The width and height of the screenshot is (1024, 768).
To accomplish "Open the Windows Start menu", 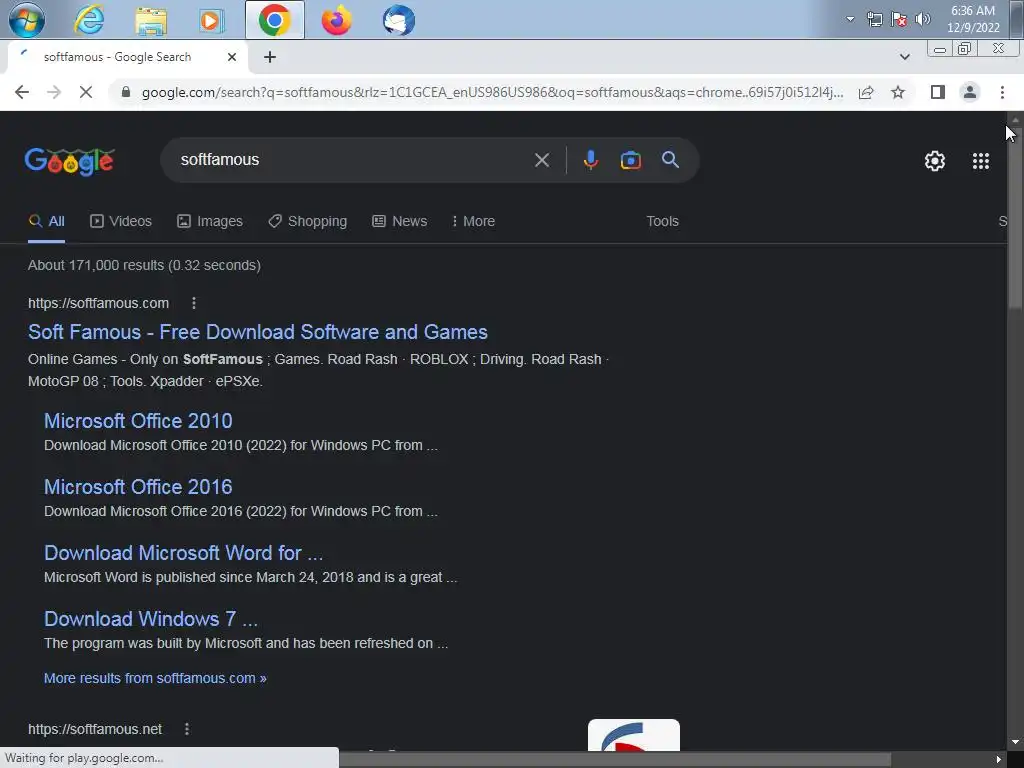I will pos(27,20).
